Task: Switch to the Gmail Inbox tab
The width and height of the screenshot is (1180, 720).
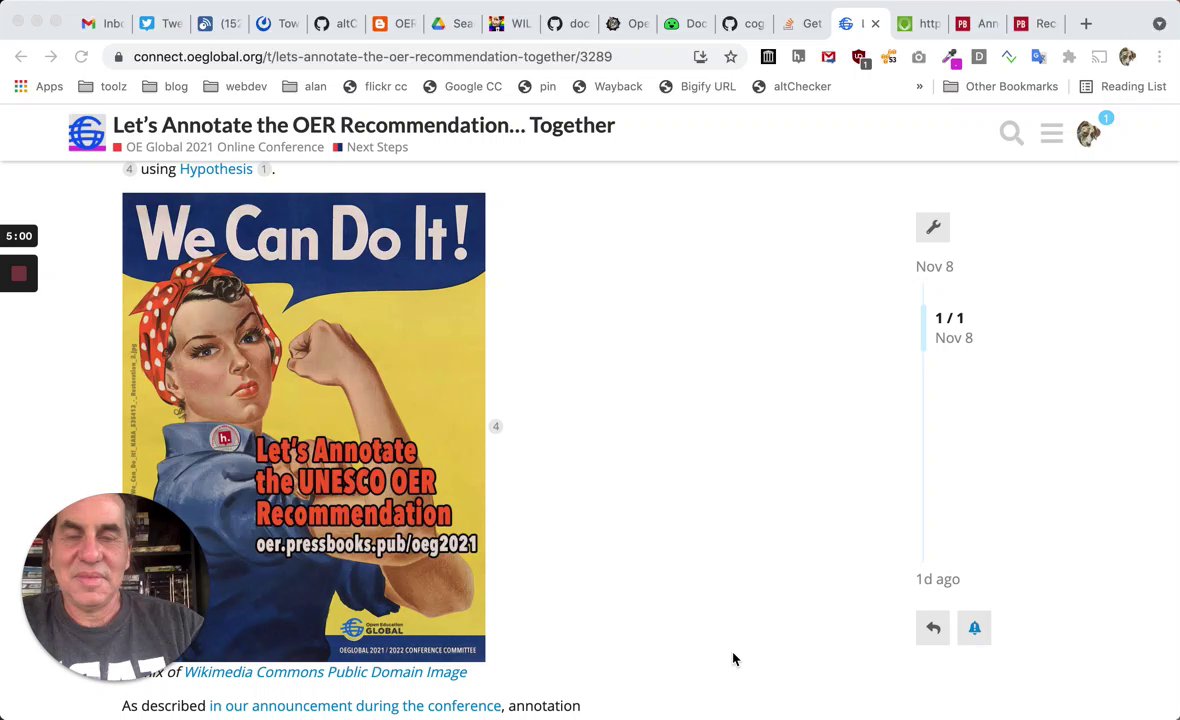Action: 102,24
